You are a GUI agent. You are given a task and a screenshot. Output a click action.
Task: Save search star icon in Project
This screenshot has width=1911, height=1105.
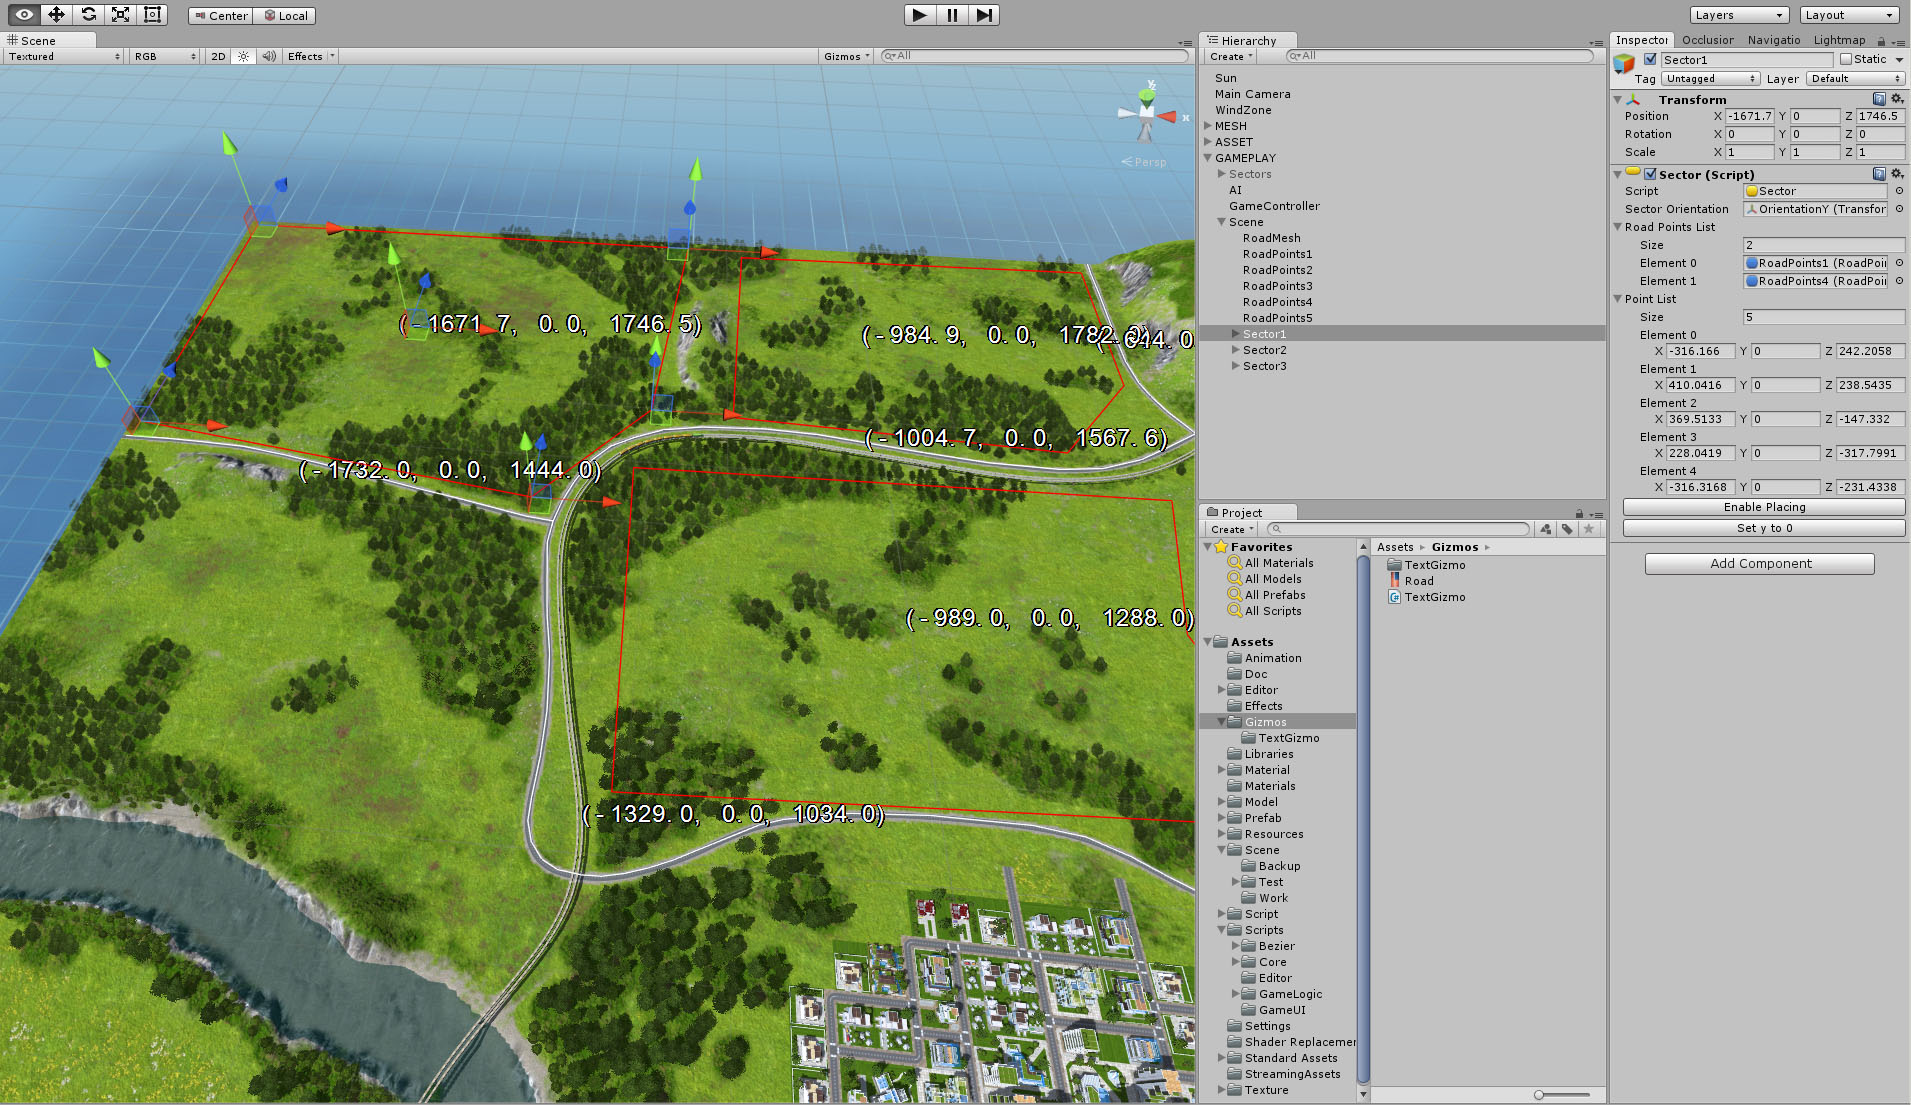[1588, 529]
